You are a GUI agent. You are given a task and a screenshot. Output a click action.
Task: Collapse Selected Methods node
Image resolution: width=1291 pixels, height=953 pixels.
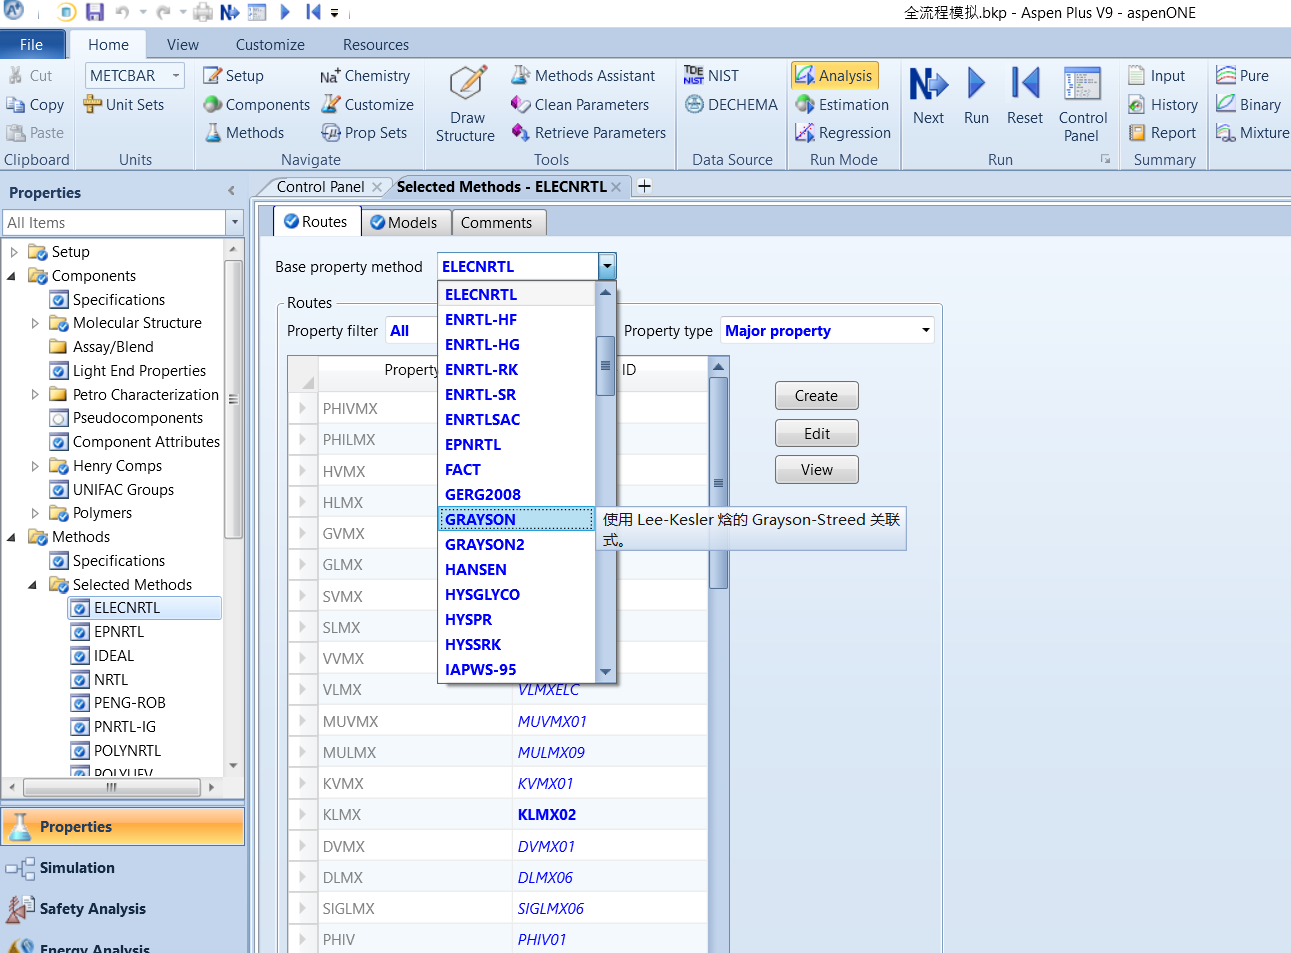coord(33,585)
